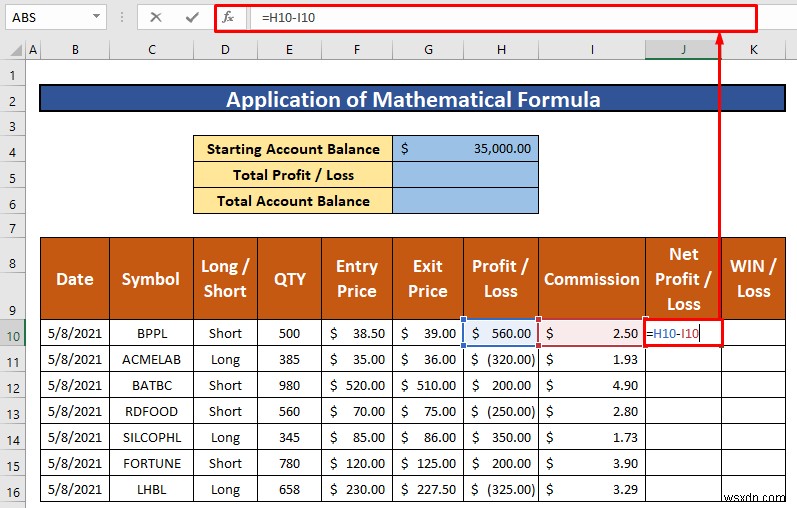Screen dimensions: 797x508
Task: Select commission 4.90 cell
Action: (x=592, y=385)
